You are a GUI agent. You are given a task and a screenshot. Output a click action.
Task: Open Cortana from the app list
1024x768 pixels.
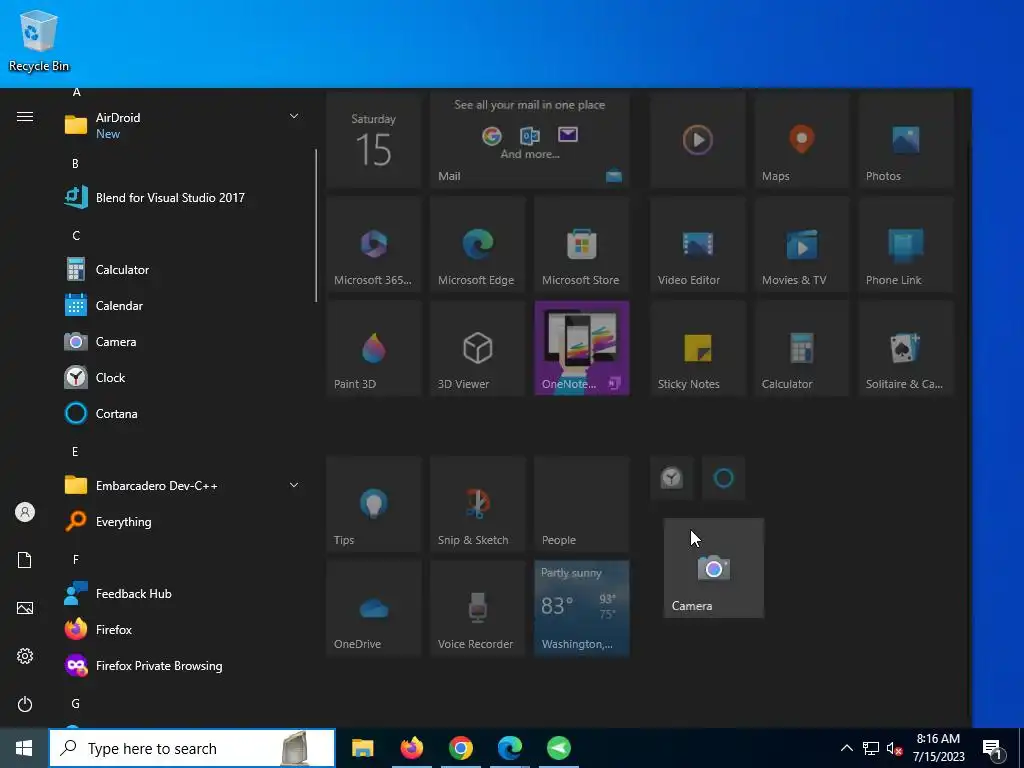[182, 413]
